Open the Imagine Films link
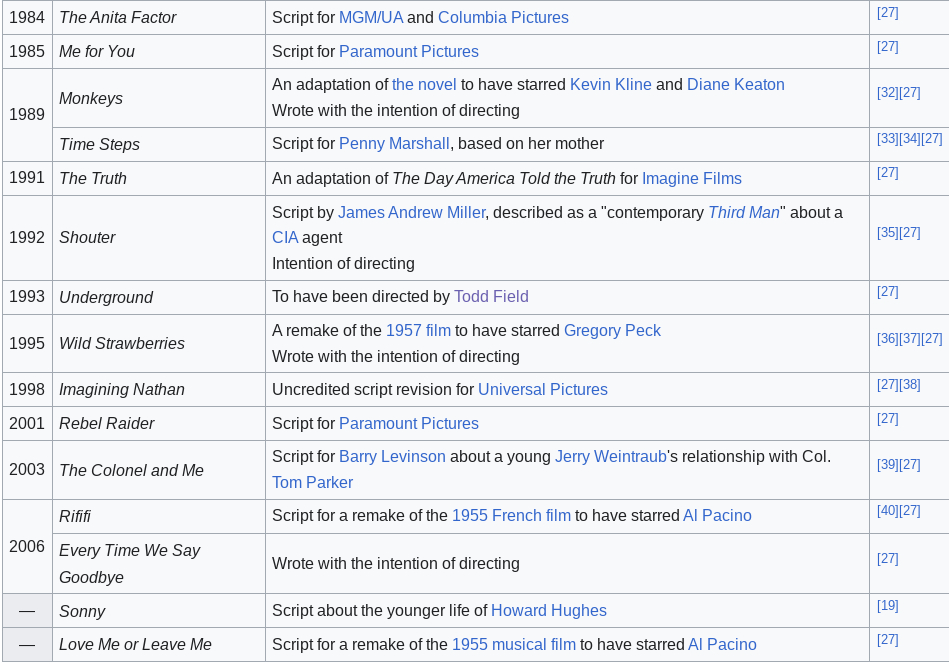Screen dimensions: 949x664 coord(691,179)
